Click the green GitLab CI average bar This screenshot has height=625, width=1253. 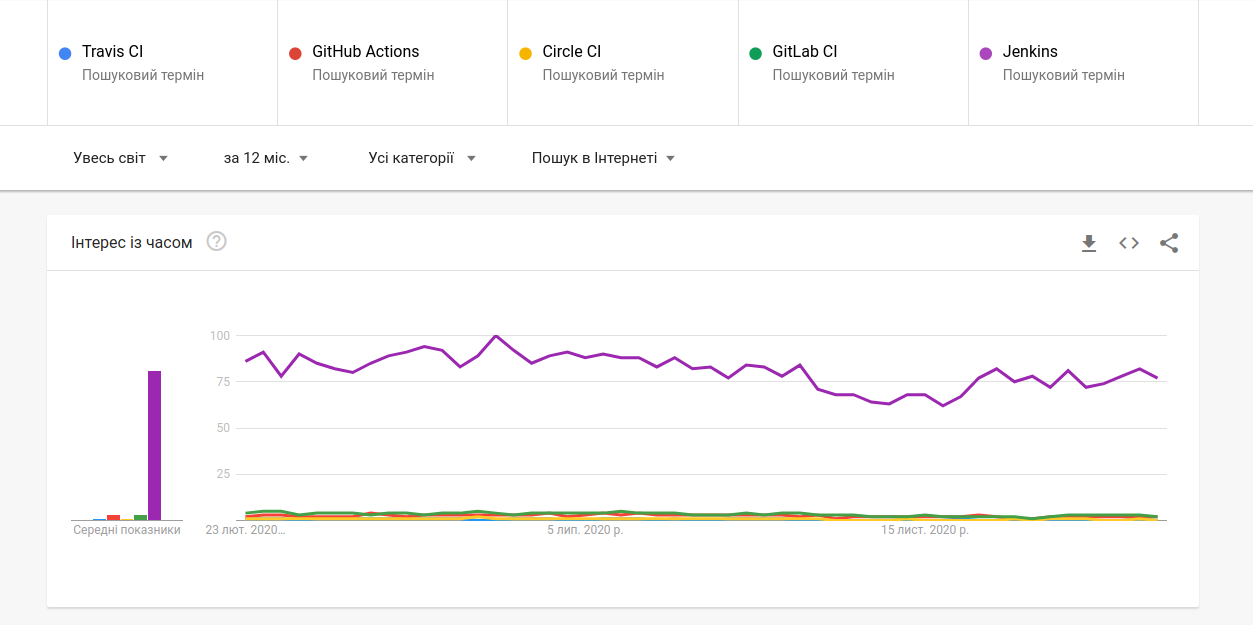click(141, 517)
